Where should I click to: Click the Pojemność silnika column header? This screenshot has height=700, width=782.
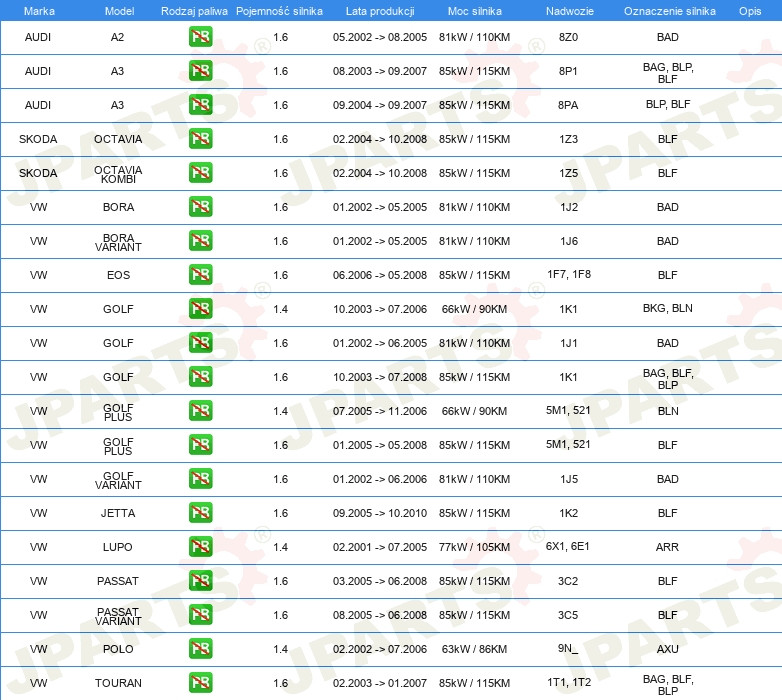pos(279,11)
